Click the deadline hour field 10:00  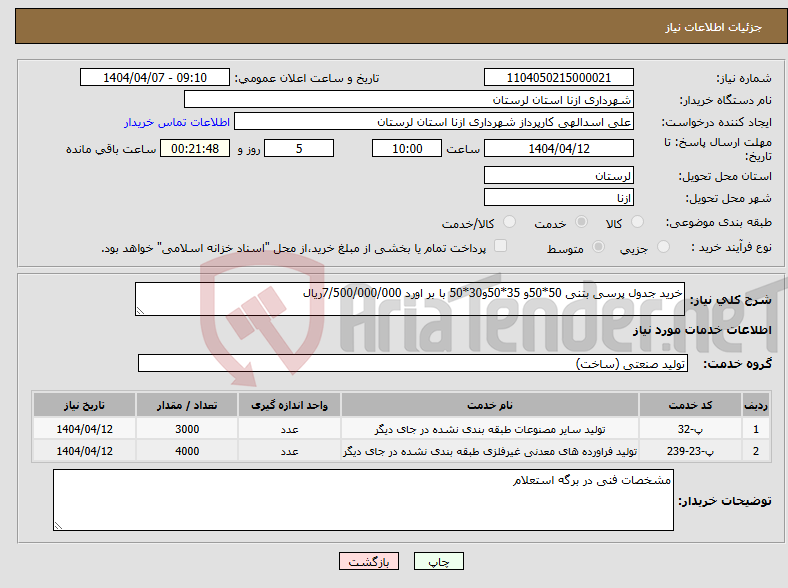tap(407, 148)
